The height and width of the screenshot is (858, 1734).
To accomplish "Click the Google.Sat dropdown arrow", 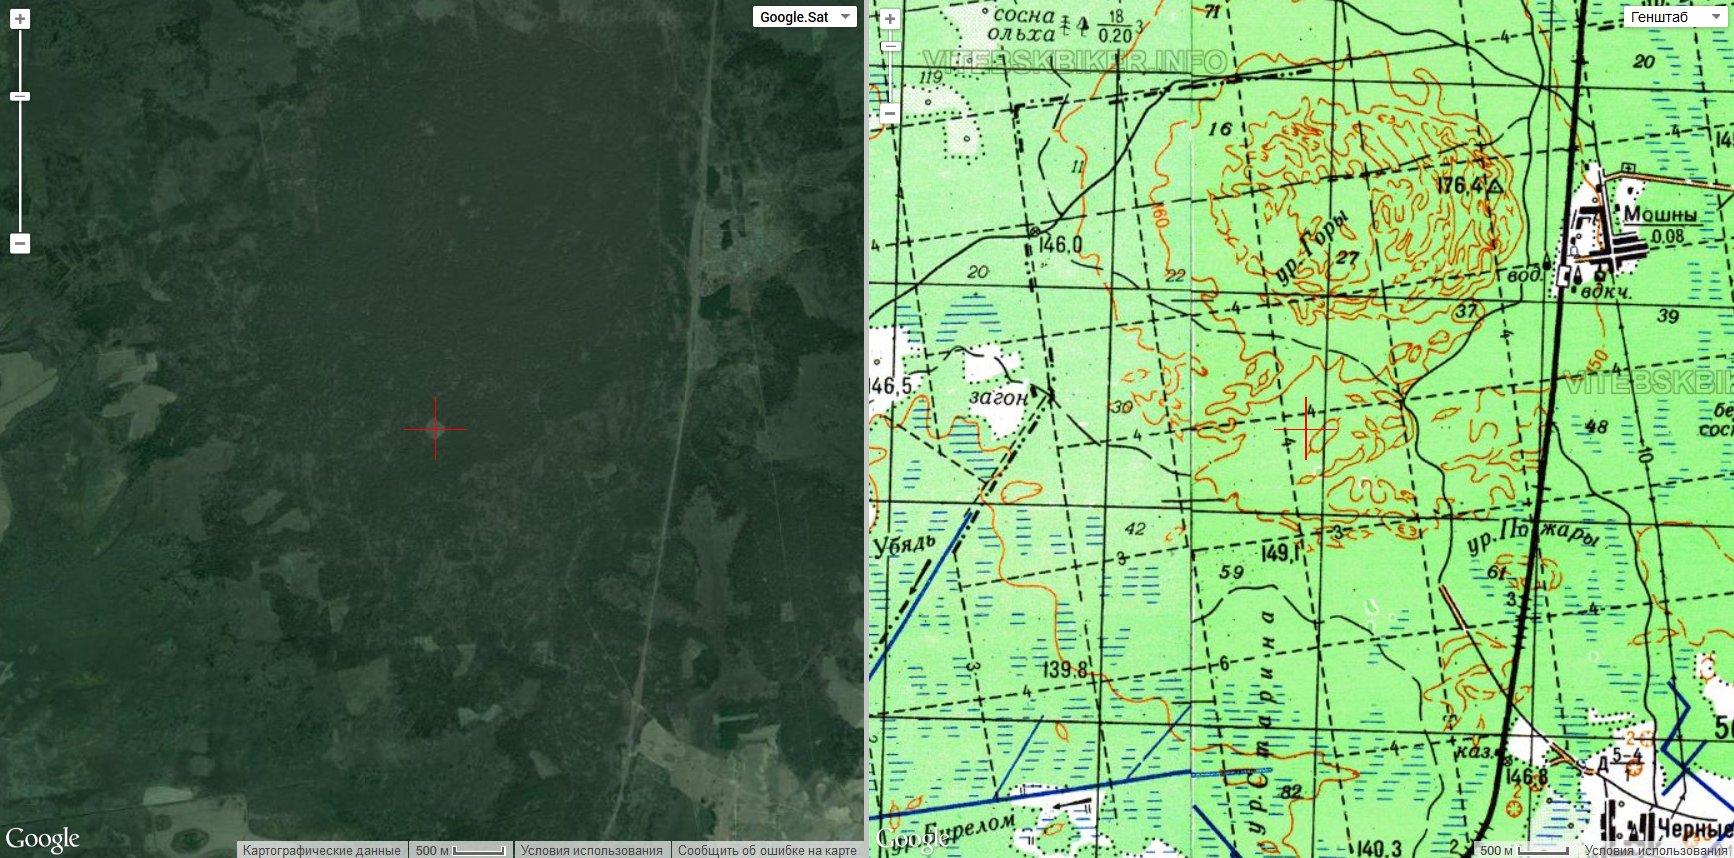I will pyautogui.click(x=846, y=17).
